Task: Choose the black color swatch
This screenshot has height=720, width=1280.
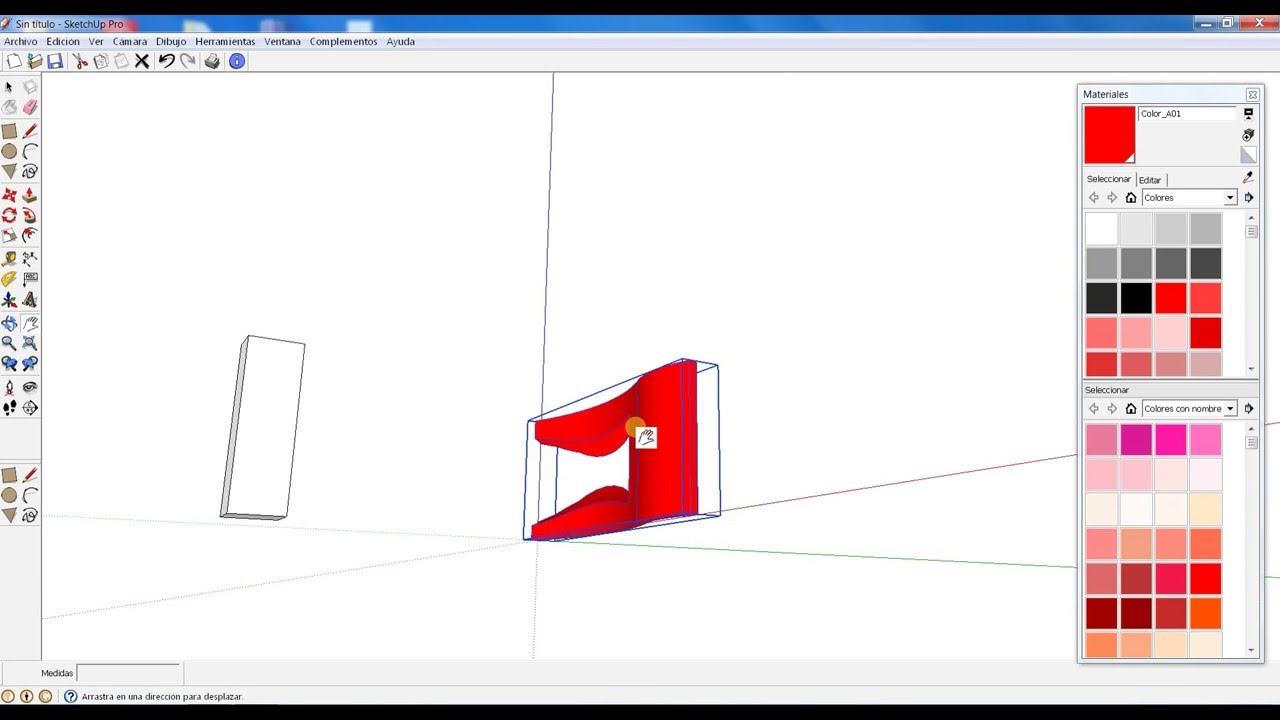Action: [1136, 298]
